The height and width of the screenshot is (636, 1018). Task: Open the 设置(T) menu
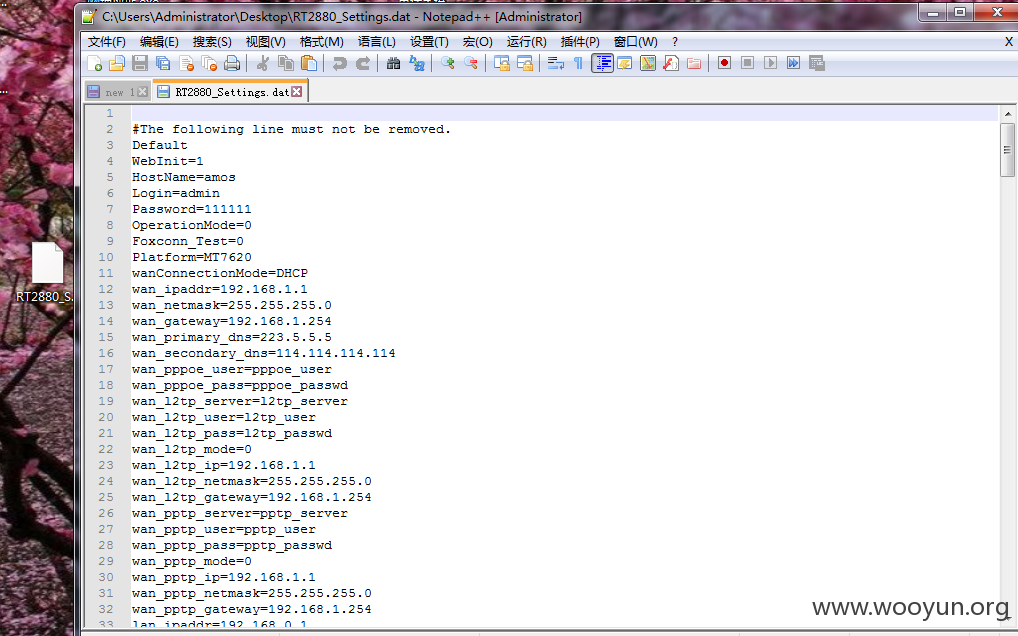(x=429, y=42)
